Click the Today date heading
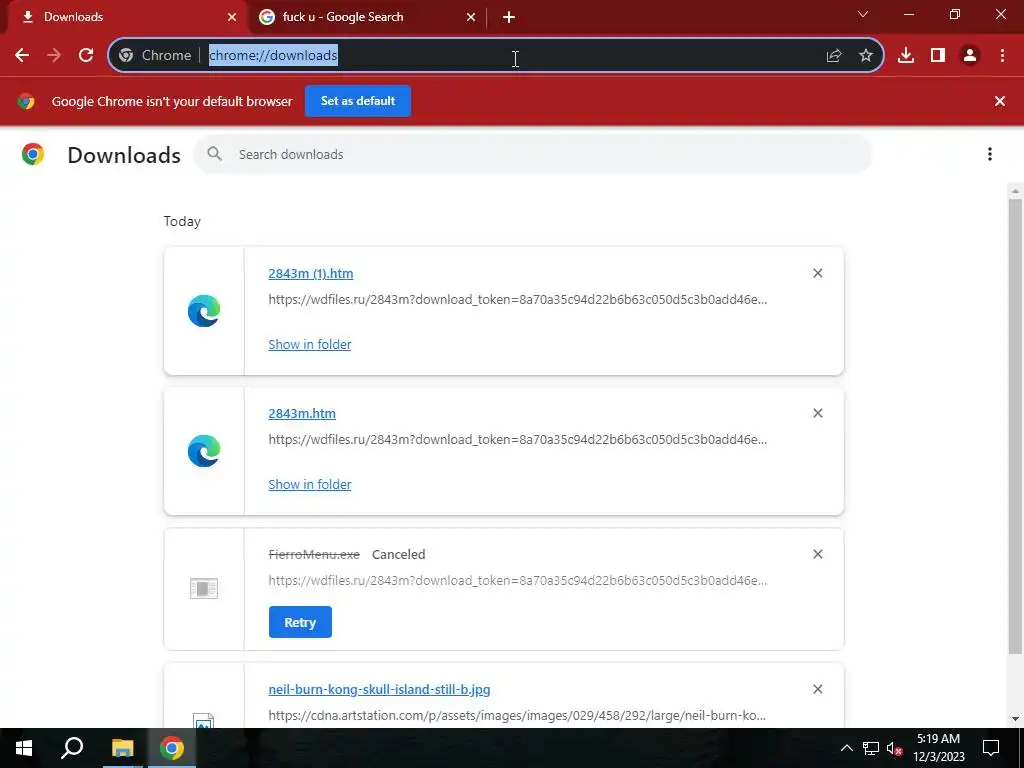1024x768 pixels. pyautogui.click(x=182, y=221)
